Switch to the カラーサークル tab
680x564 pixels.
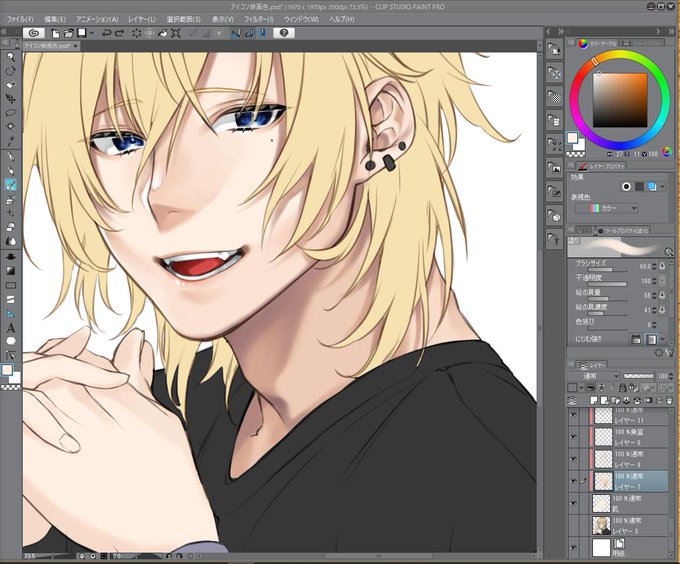597,43
